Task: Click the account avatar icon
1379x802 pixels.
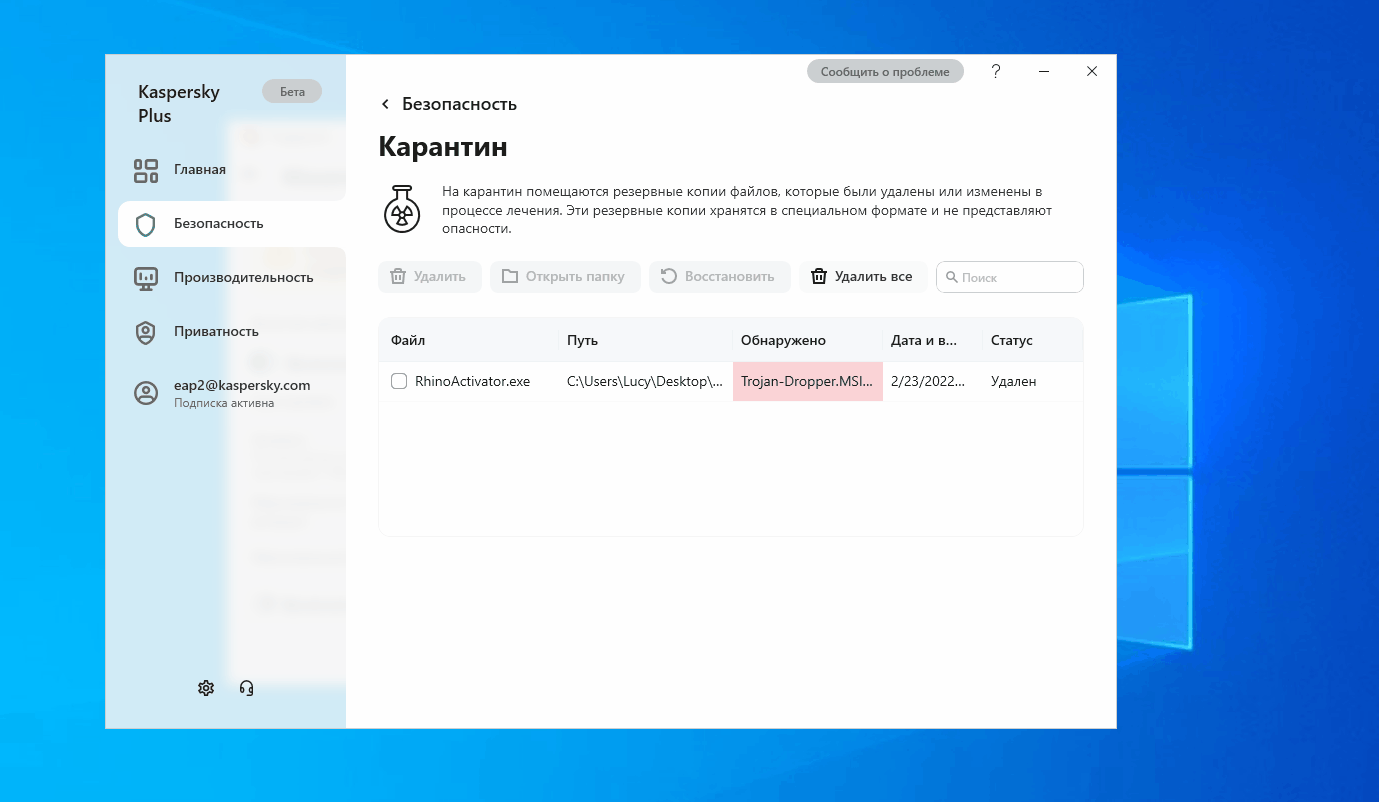Action: tap(146, 393)
